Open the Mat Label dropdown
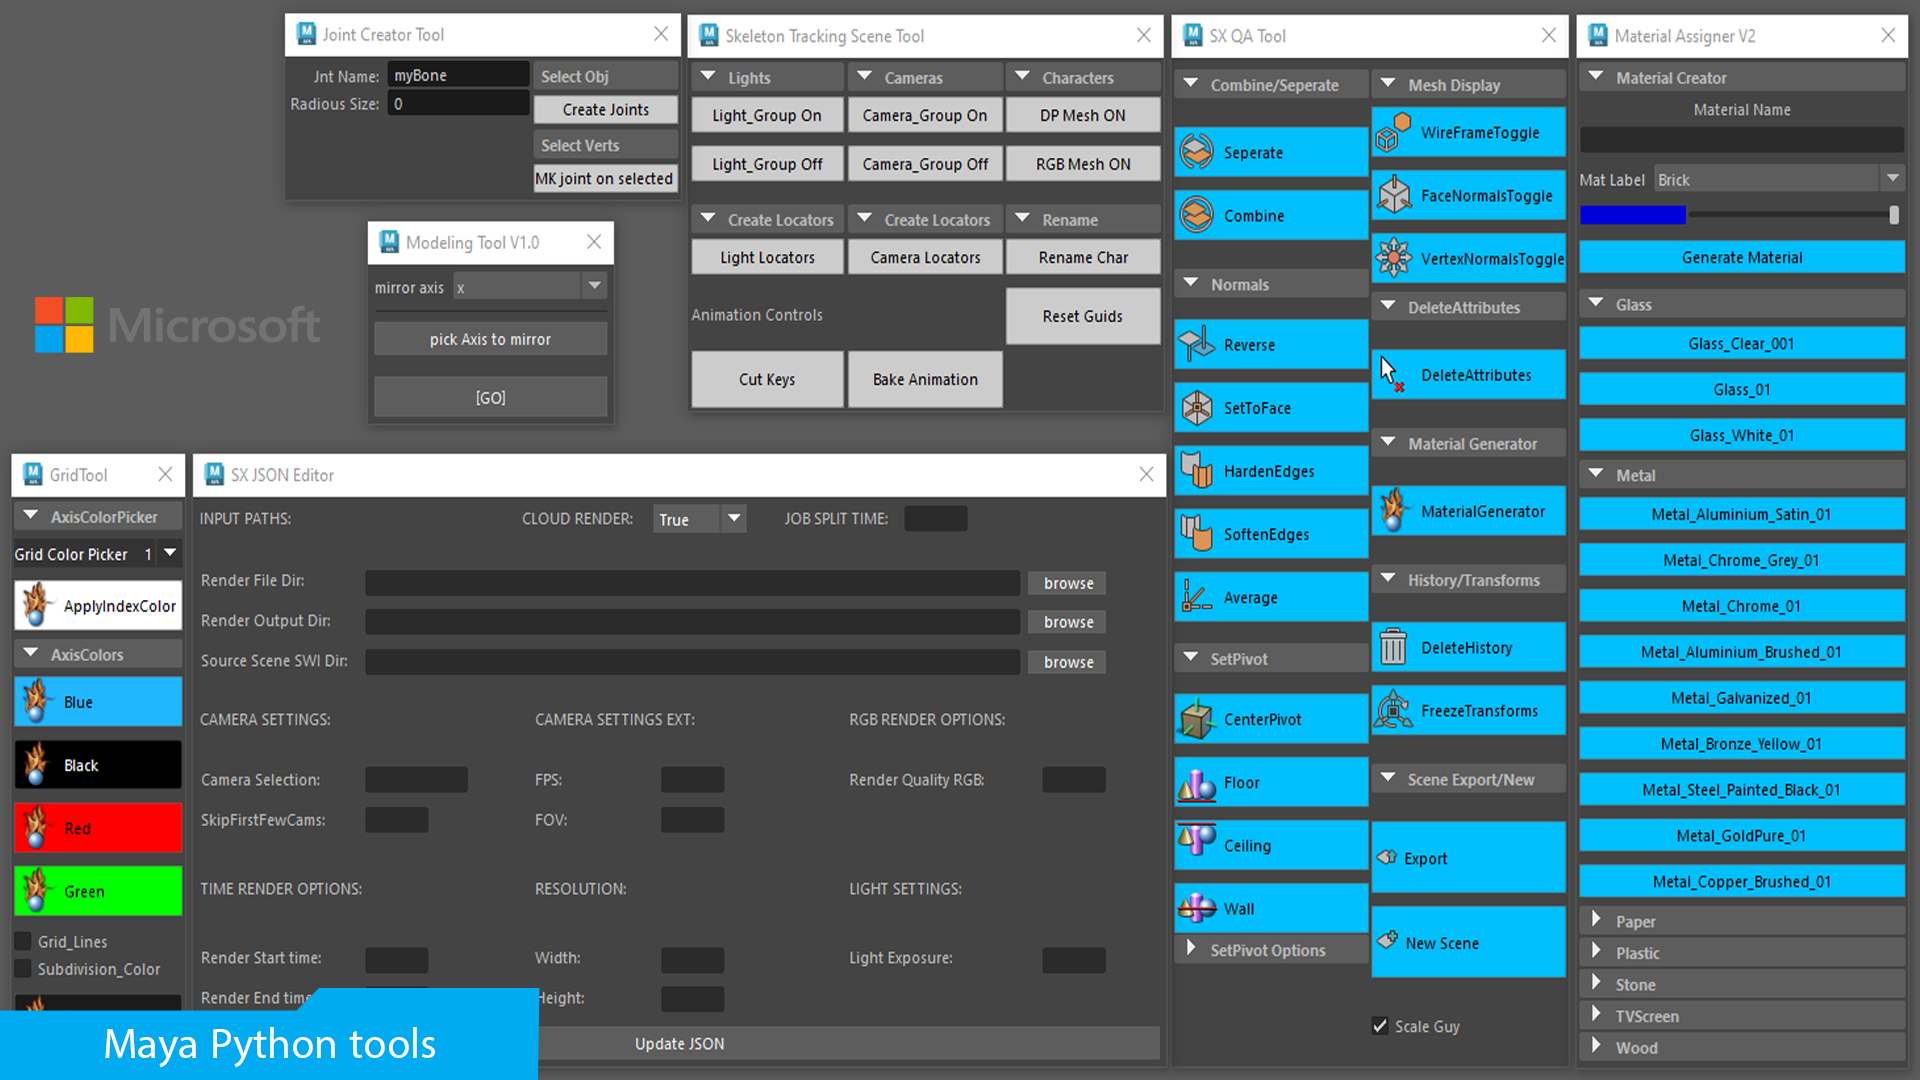This screenshot has height=1080, width=1920. 1893,178
